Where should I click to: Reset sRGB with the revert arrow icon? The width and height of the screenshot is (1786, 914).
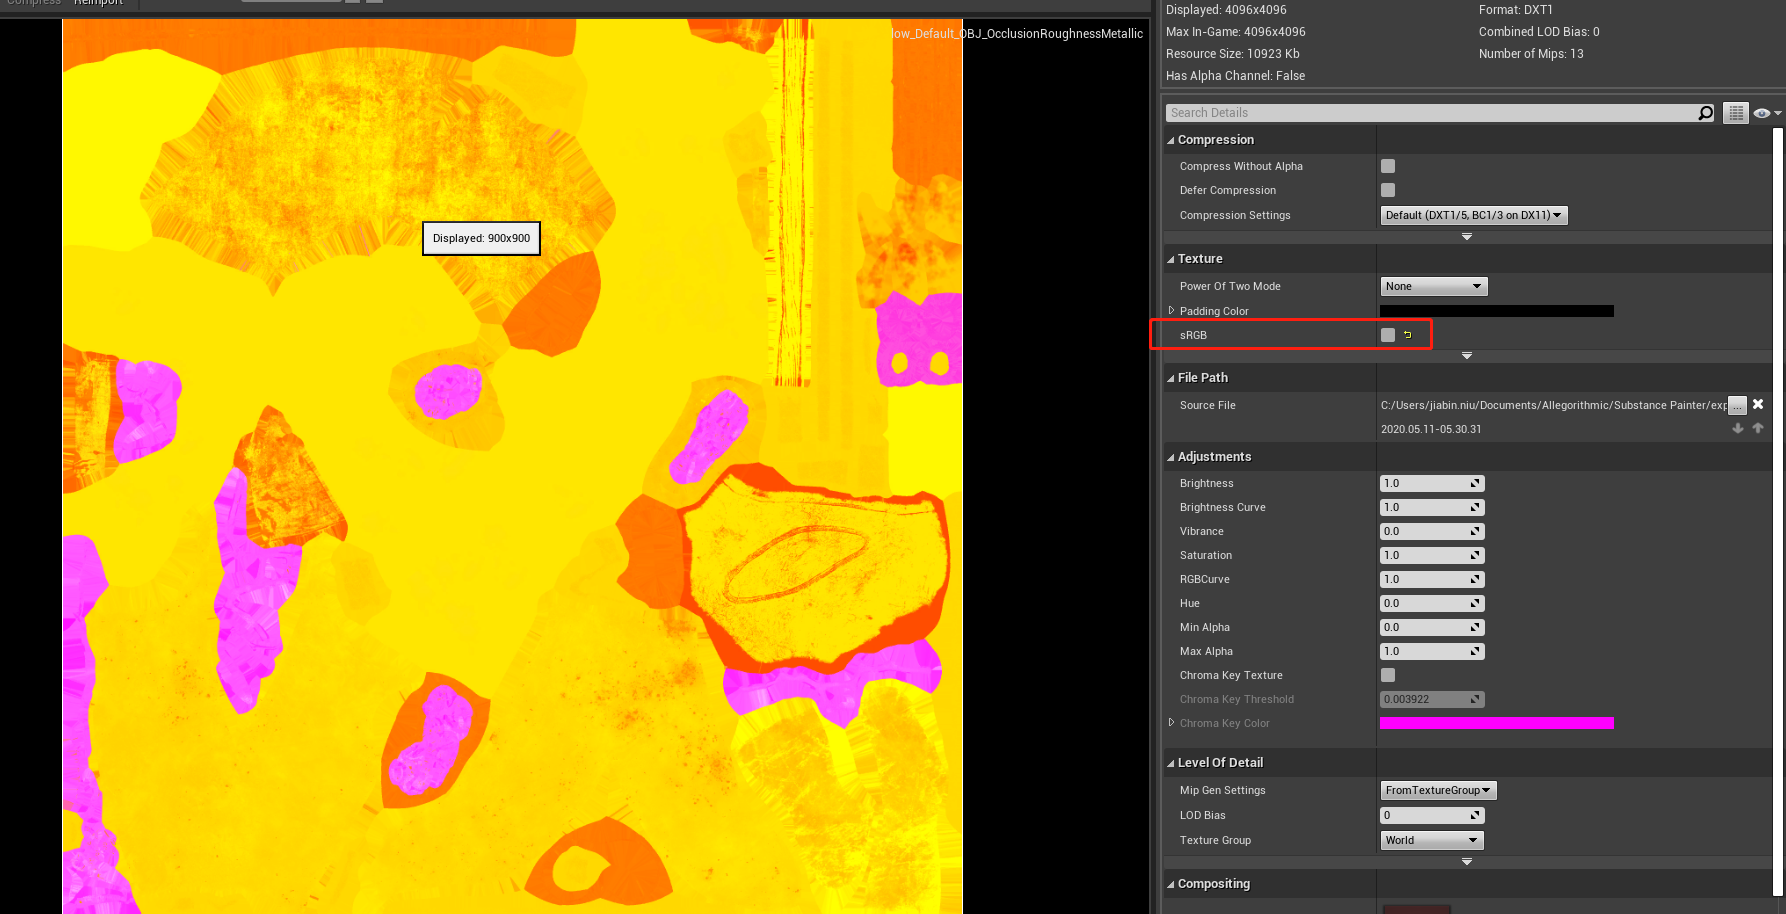[1408, 334]
